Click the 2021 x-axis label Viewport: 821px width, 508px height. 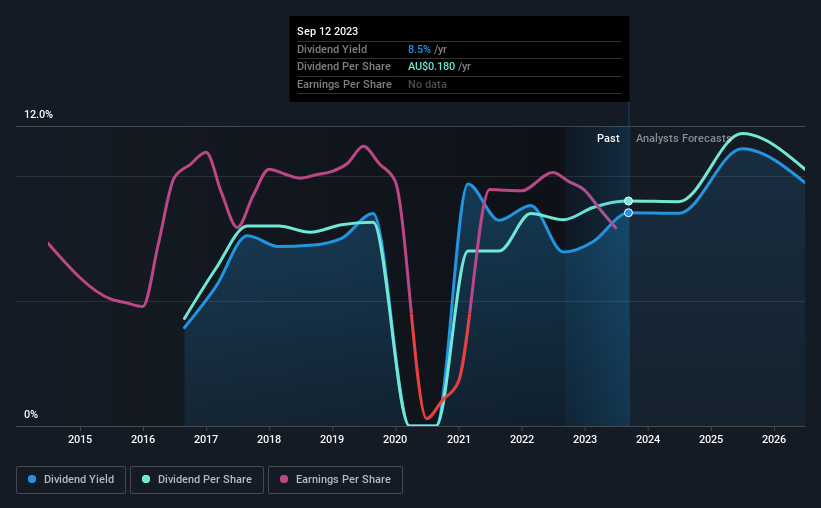(459, 439)
